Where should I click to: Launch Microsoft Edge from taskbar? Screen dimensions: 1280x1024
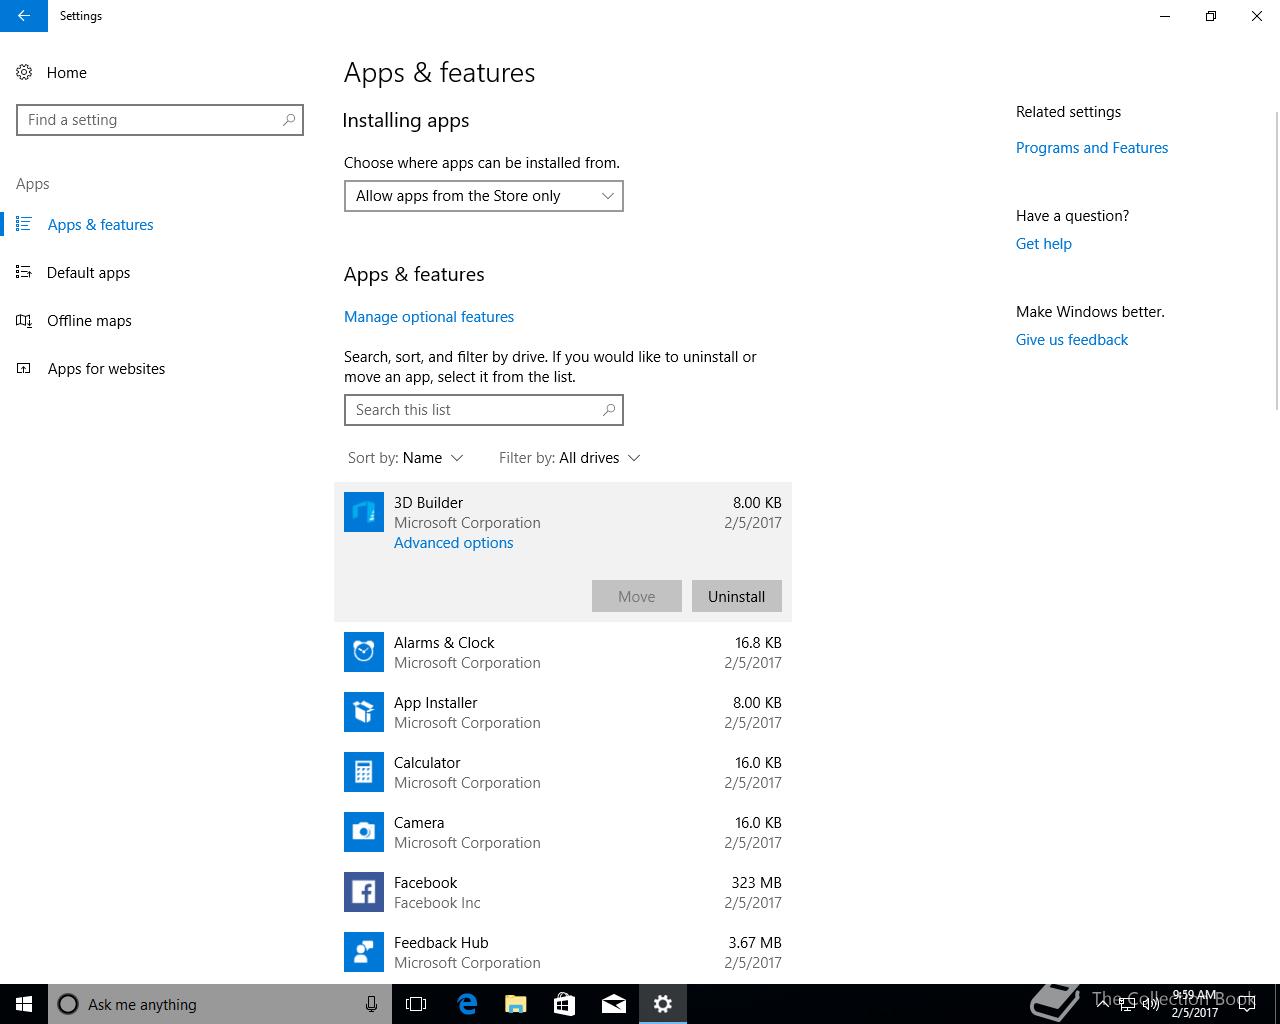coord(467,1004)
